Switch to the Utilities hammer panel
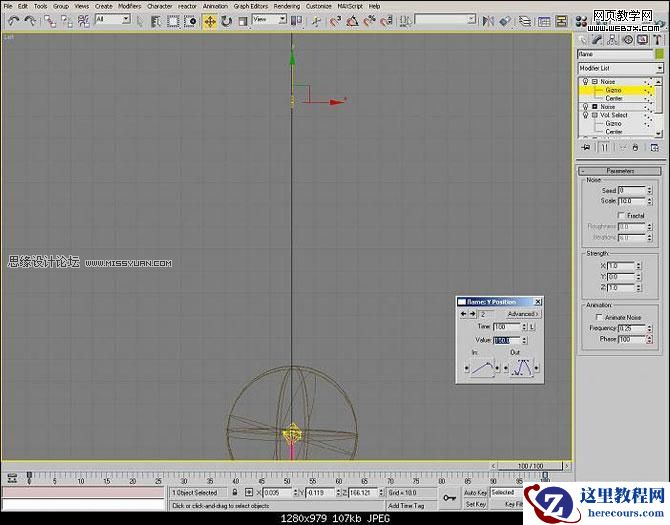This screenshot has height=525, width=670. click(x=656, y=40)
